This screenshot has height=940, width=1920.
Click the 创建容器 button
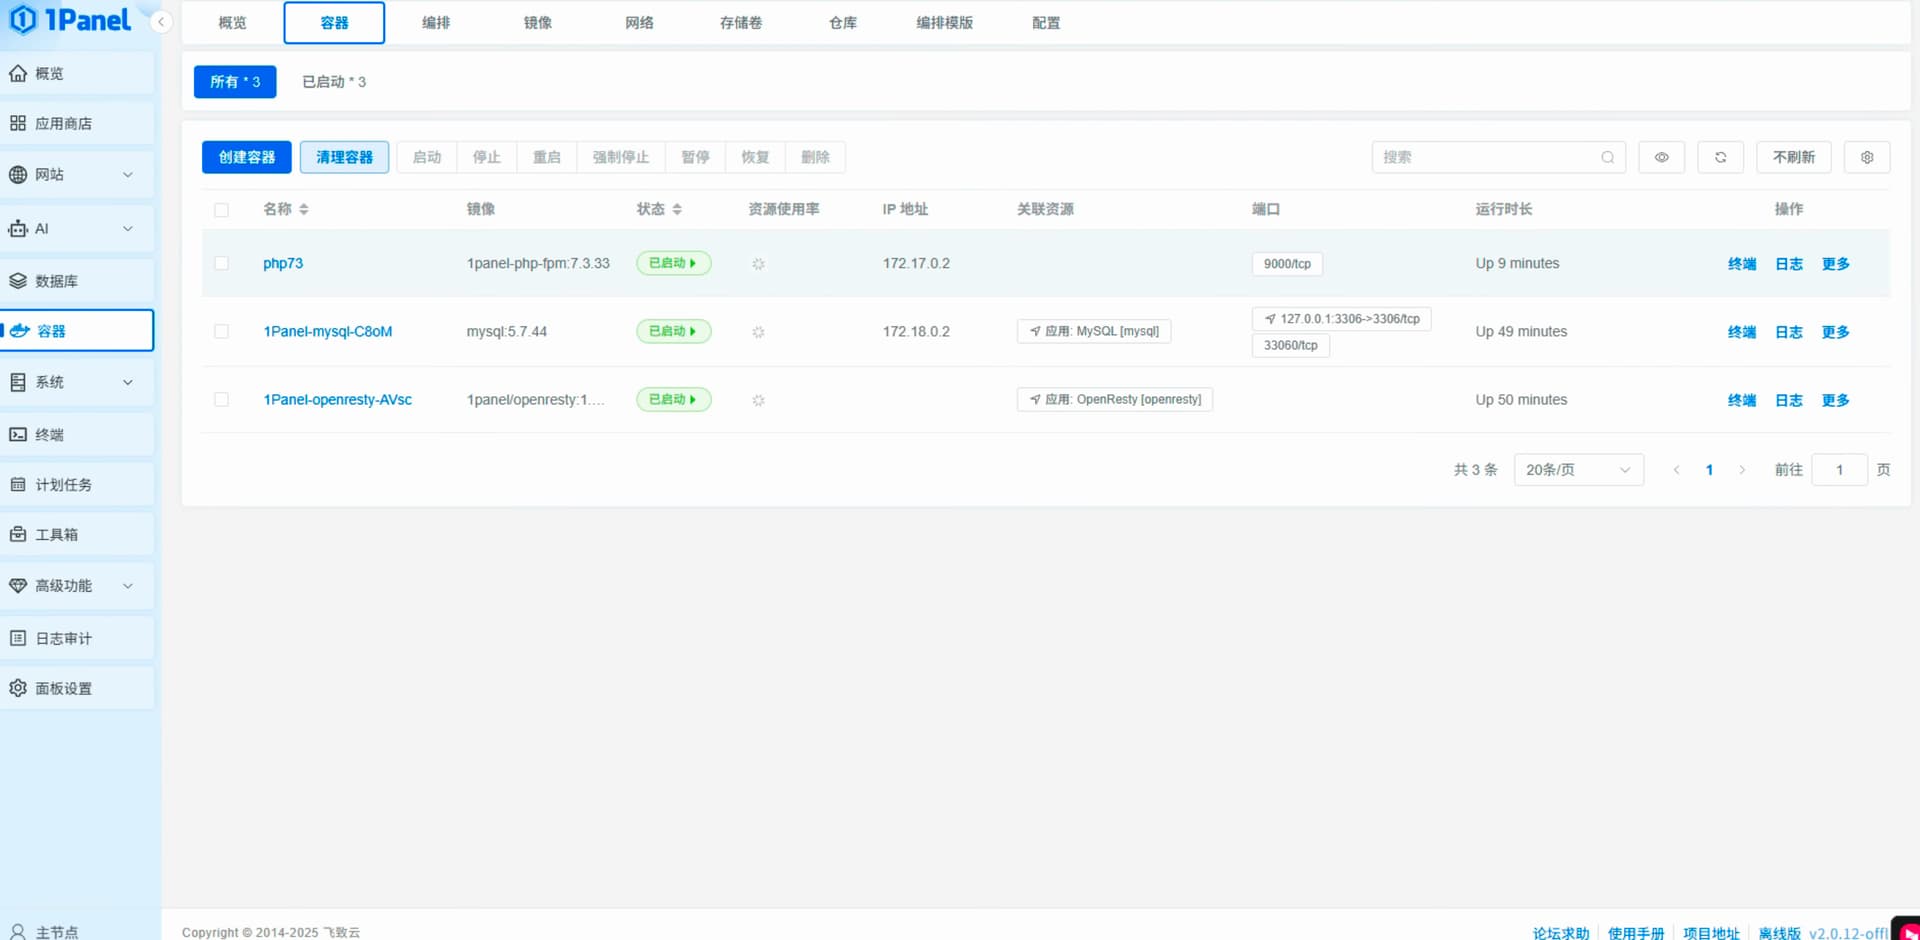coord(246,157)
